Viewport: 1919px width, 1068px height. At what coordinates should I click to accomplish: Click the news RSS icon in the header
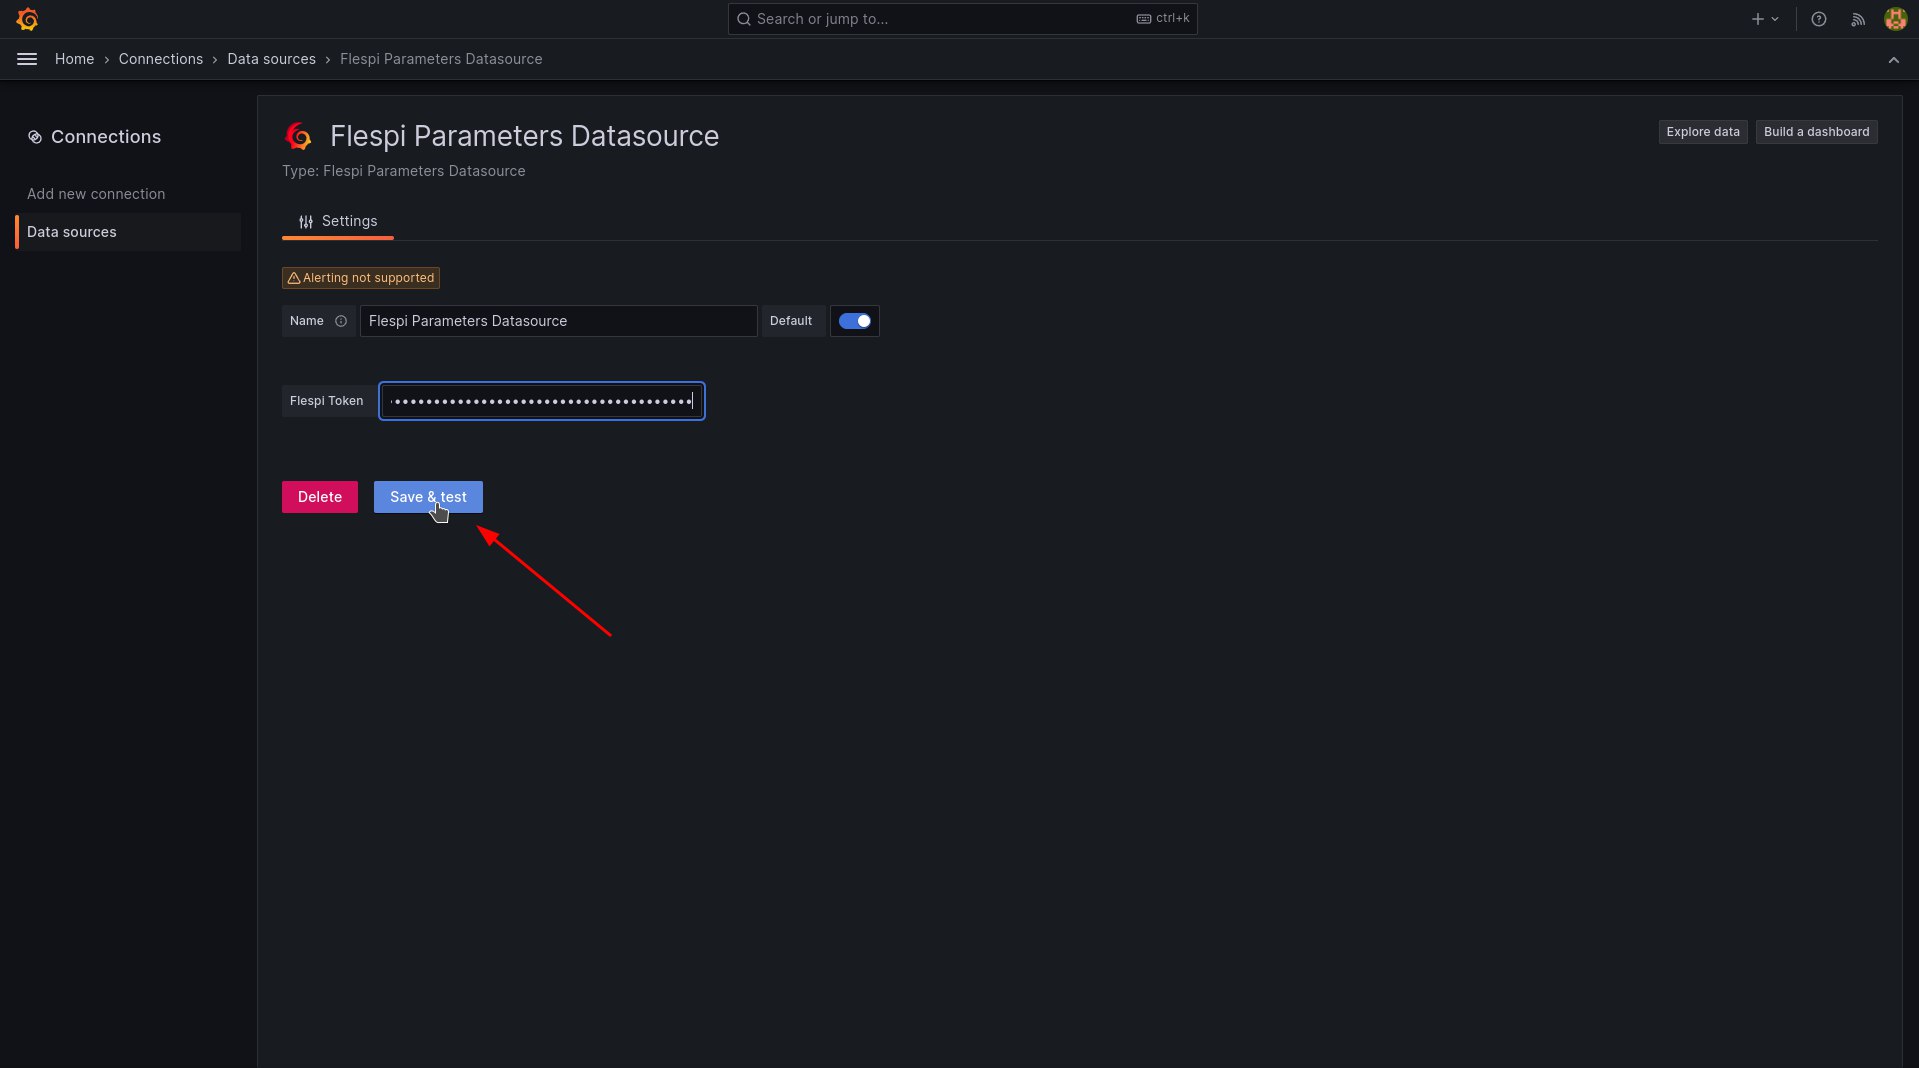pos(1857,19)
